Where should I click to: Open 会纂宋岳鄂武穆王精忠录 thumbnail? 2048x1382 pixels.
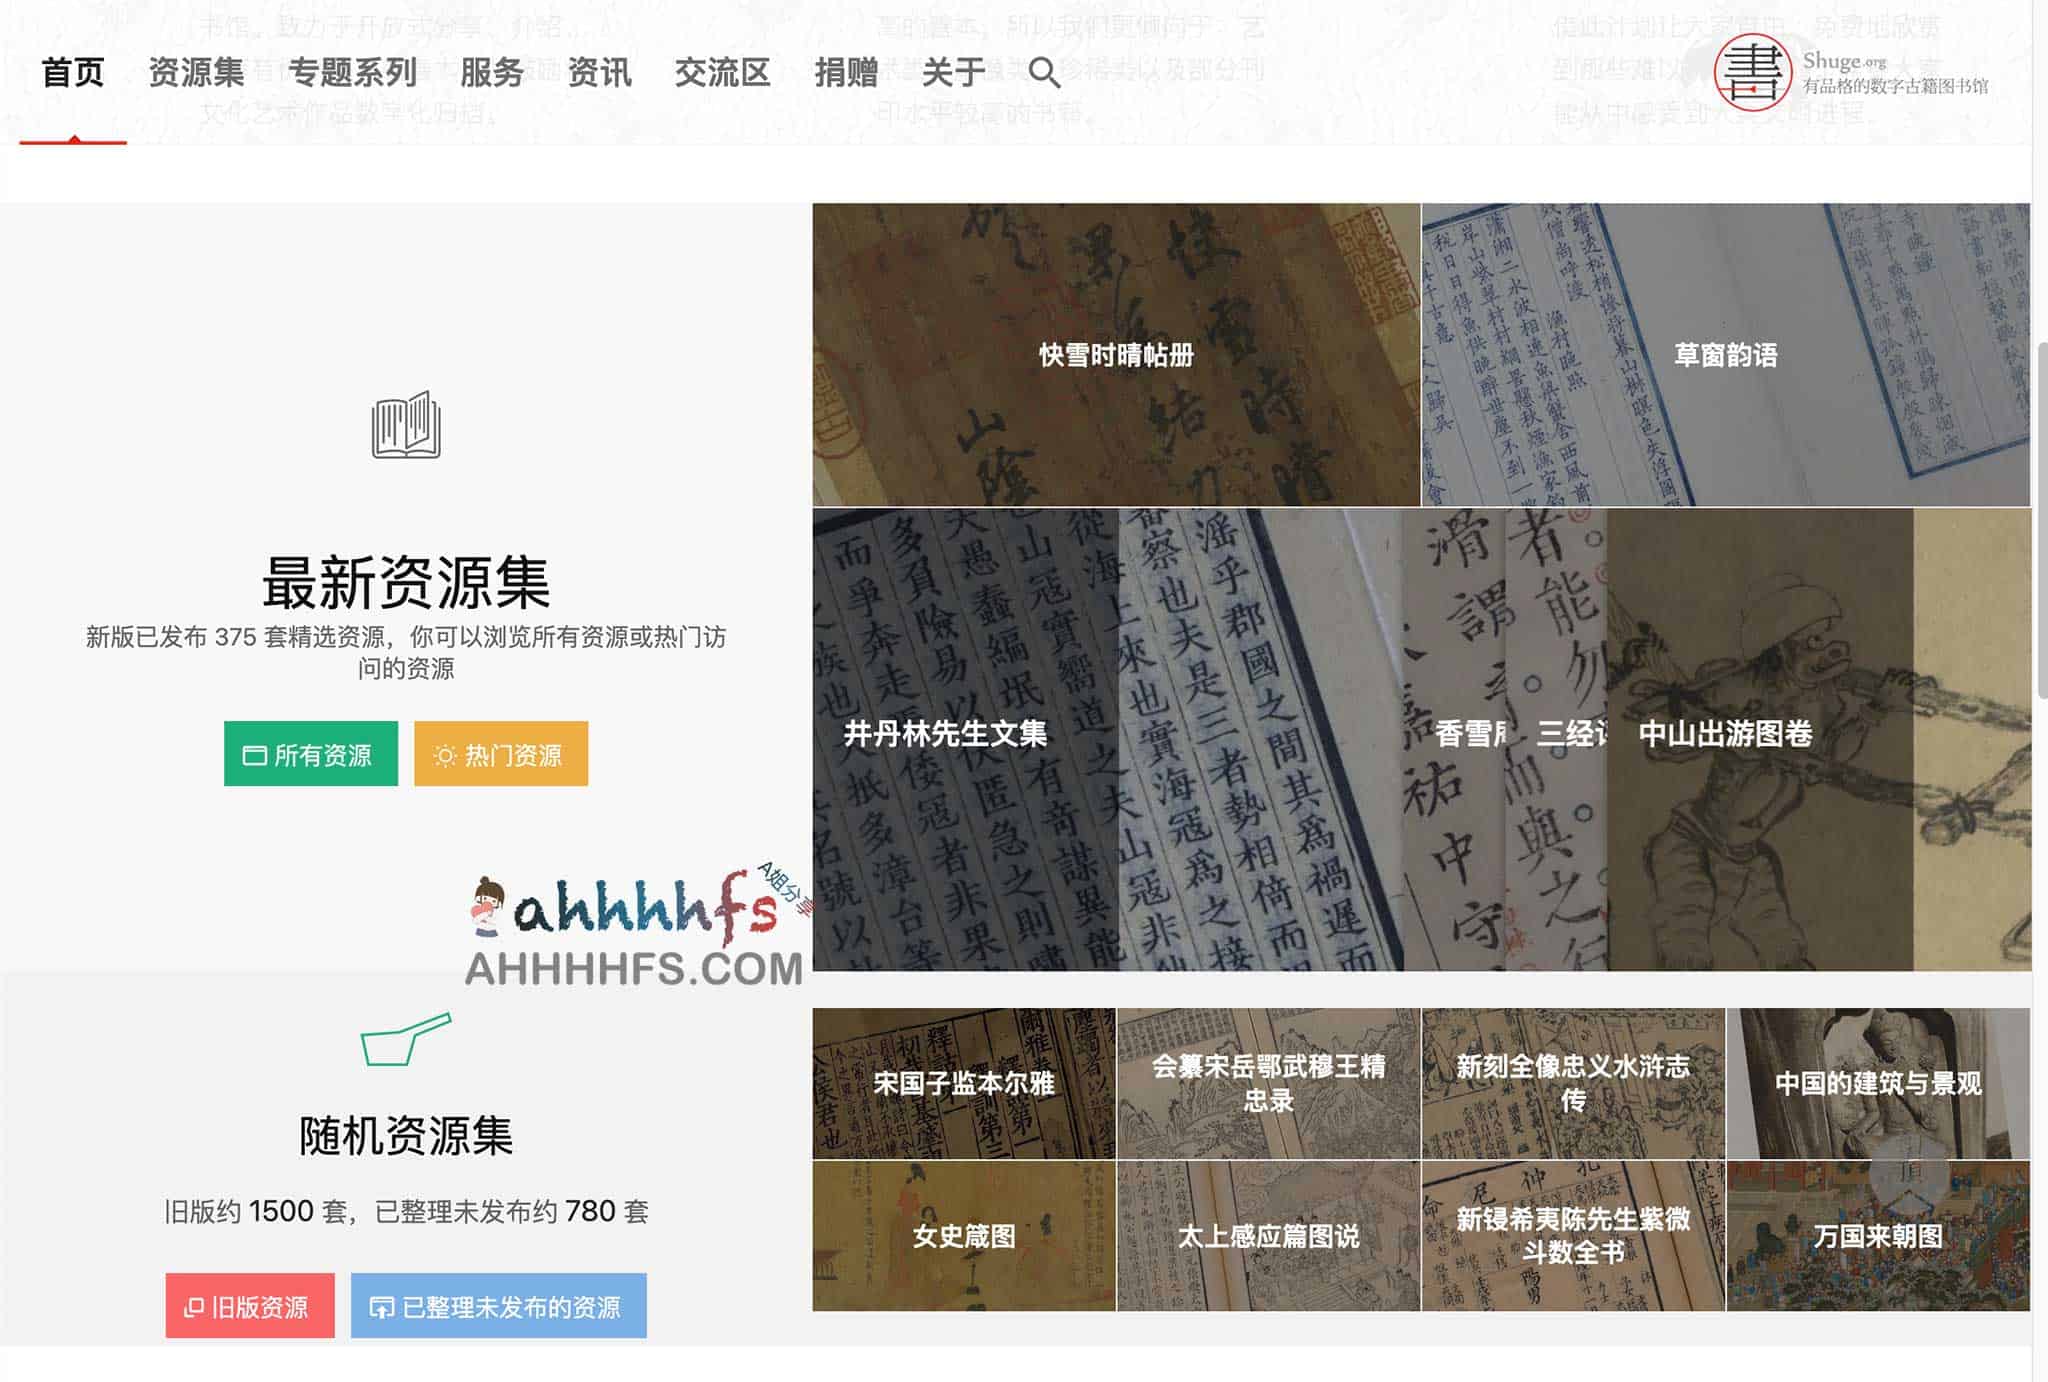pyautogui.click(x=1269, y=1083)
